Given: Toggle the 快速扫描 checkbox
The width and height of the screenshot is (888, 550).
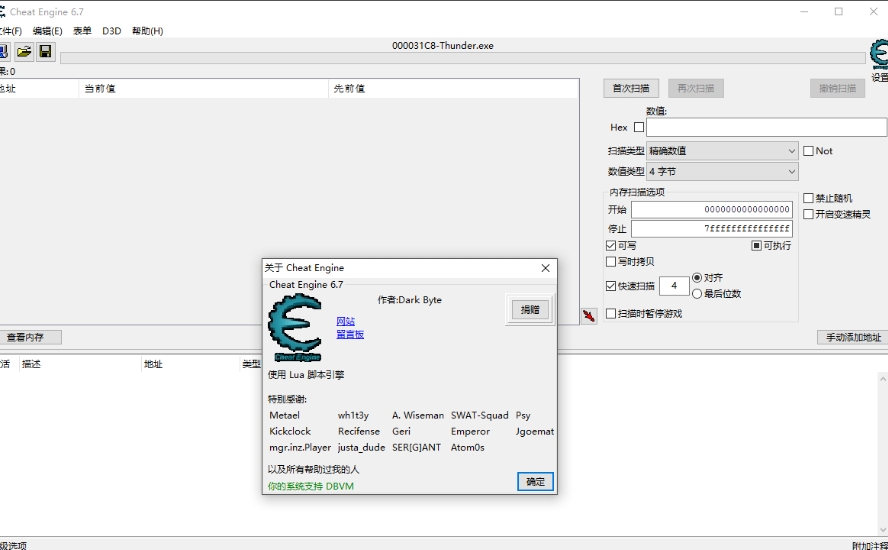Looking at the screenshot, I should click(610, 286).
